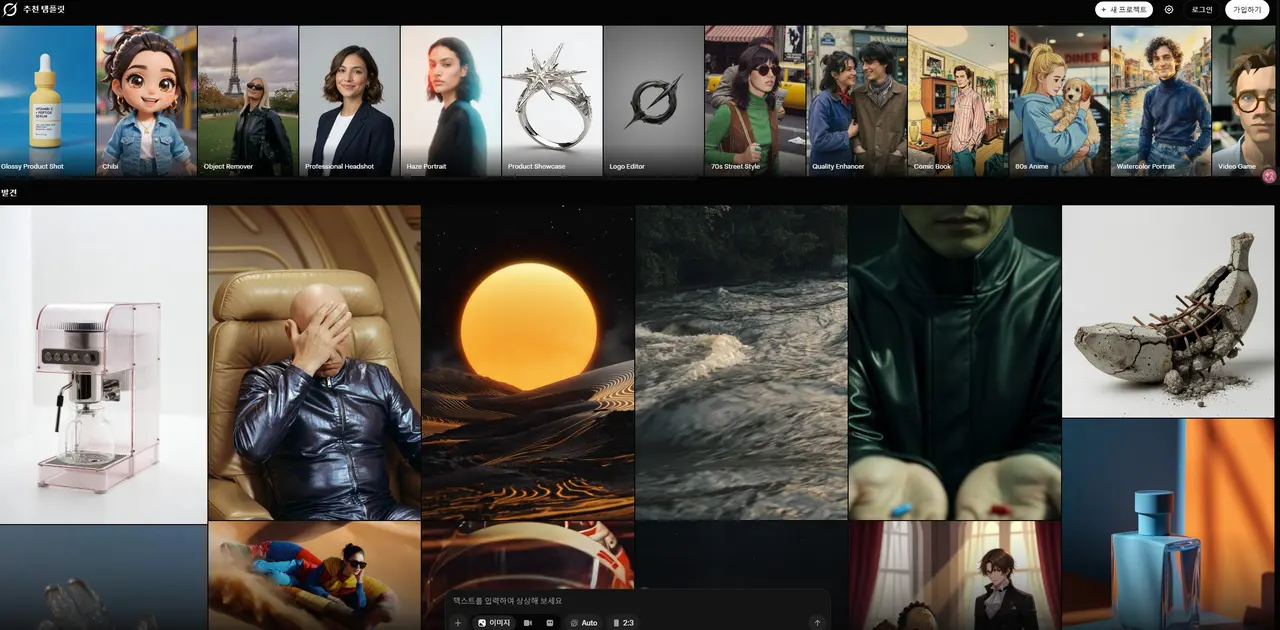Open settings gear icon in top bar

(1169, 9)
